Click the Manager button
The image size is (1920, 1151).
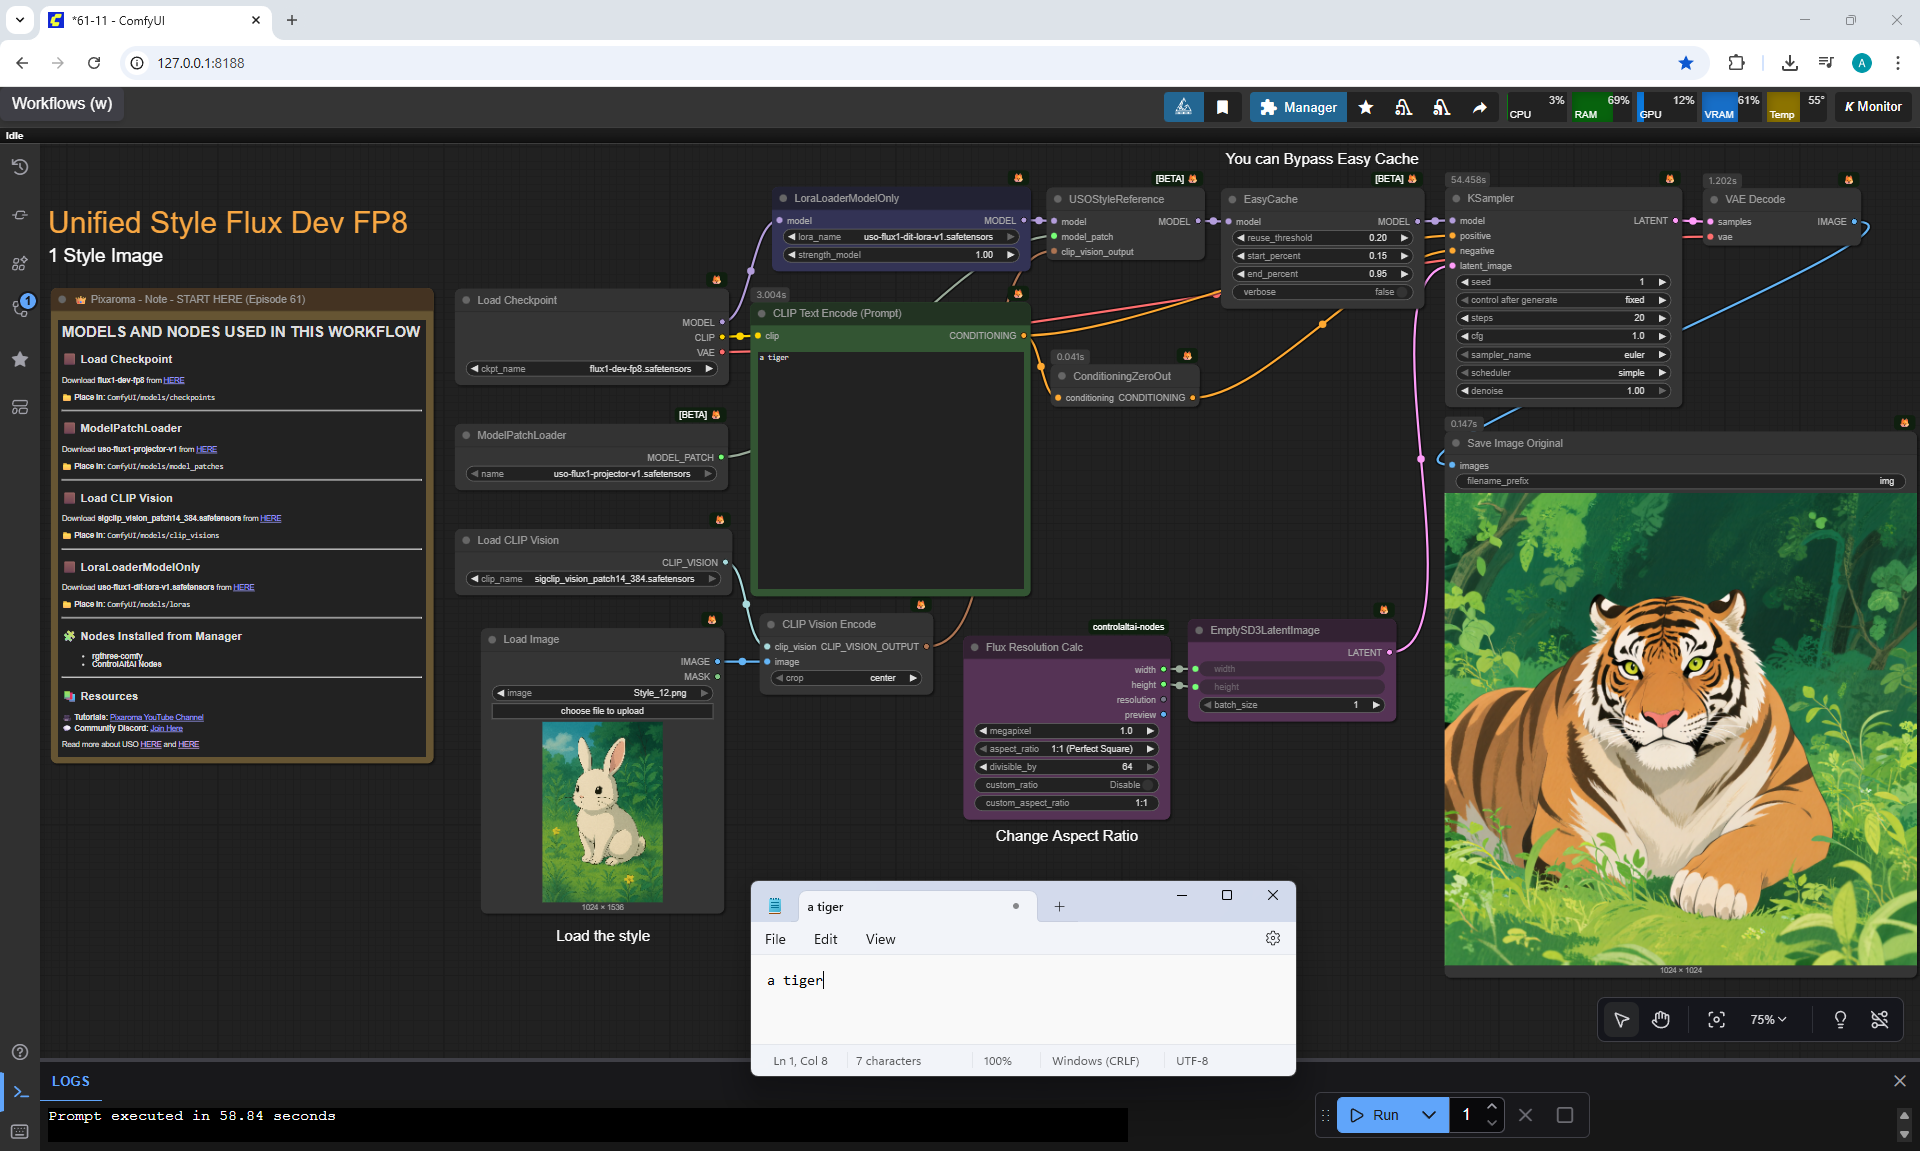pyautogui.click(x=1298, y=107)
